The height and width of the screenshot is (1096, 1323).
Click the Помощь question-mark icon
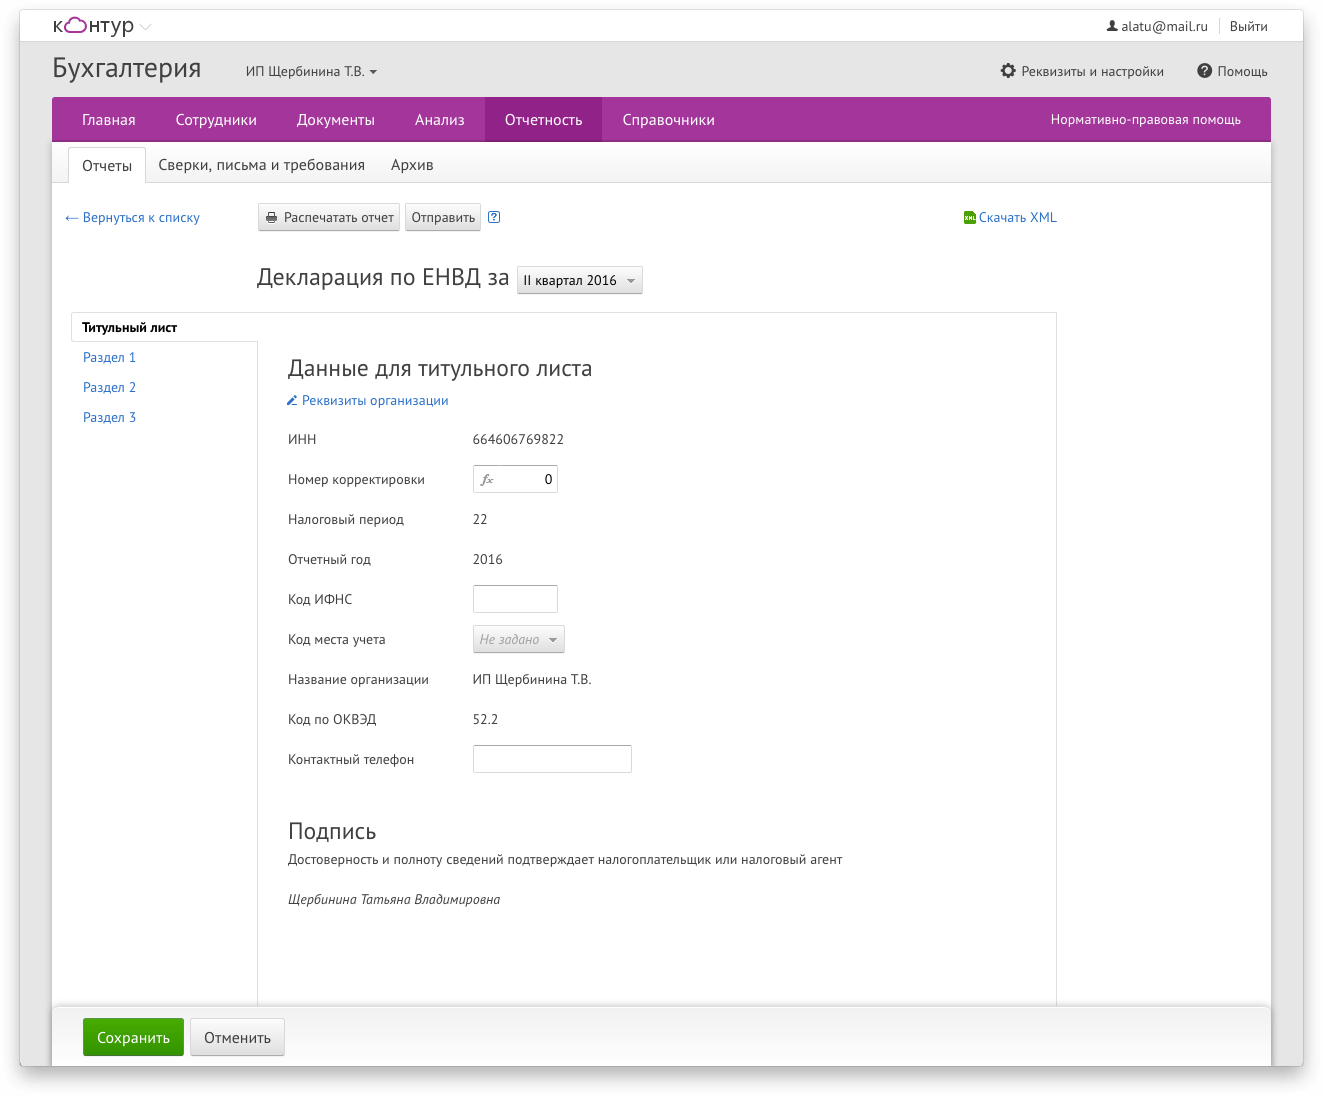click(1204, 71)
